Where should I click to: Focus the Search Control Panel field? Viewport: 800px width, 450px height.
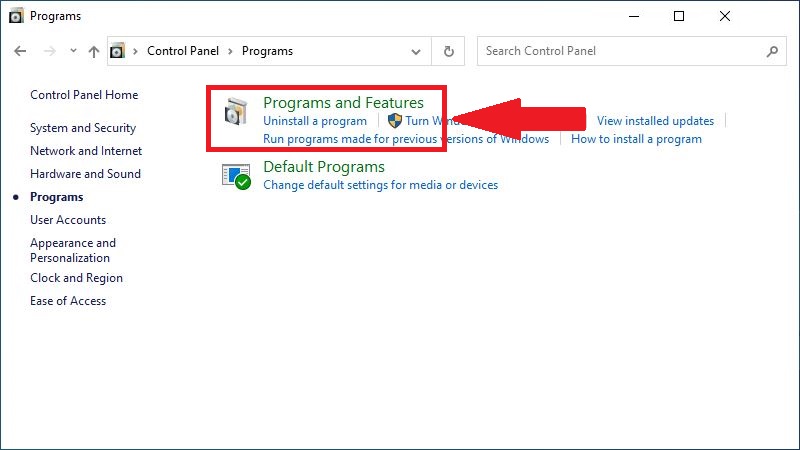pyautogui.click(x=620, y=51)
